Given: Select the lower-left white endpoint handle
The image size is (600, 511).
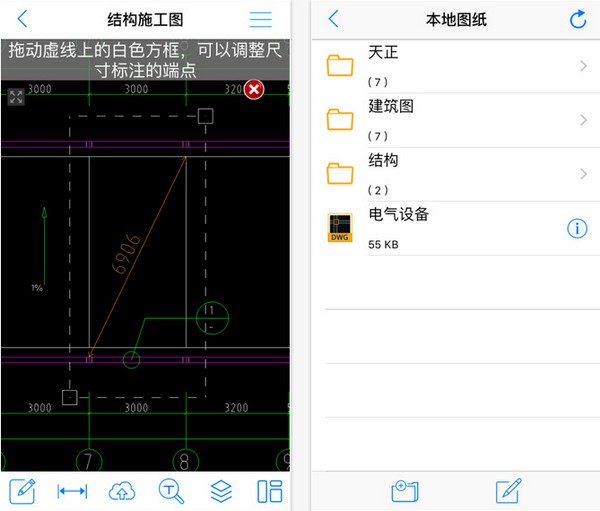Looking at the screenshot, I should pyautogui.click(x=70, y=397).
